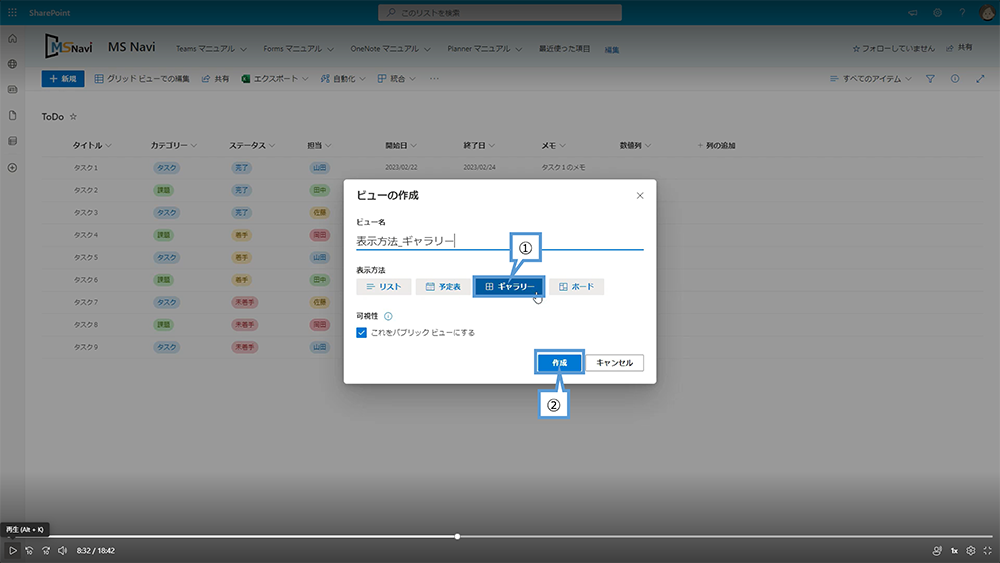Open the document file icon in left rail
Image resolution: width=1000 pixels, height=563 pixels.
(12, 115)
